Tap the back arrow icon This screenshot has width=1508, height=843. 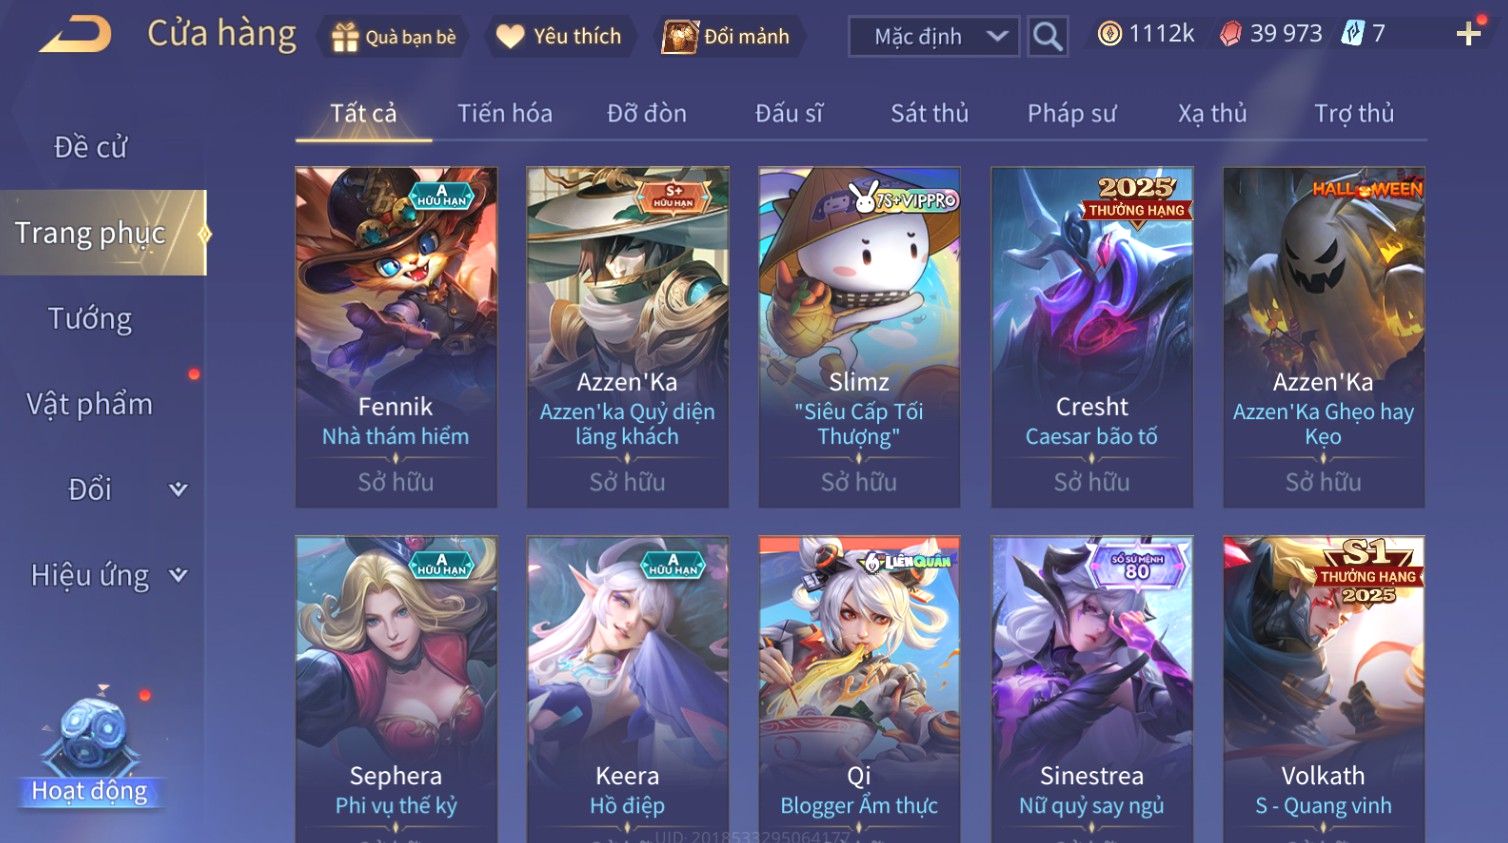click(75, 35)
